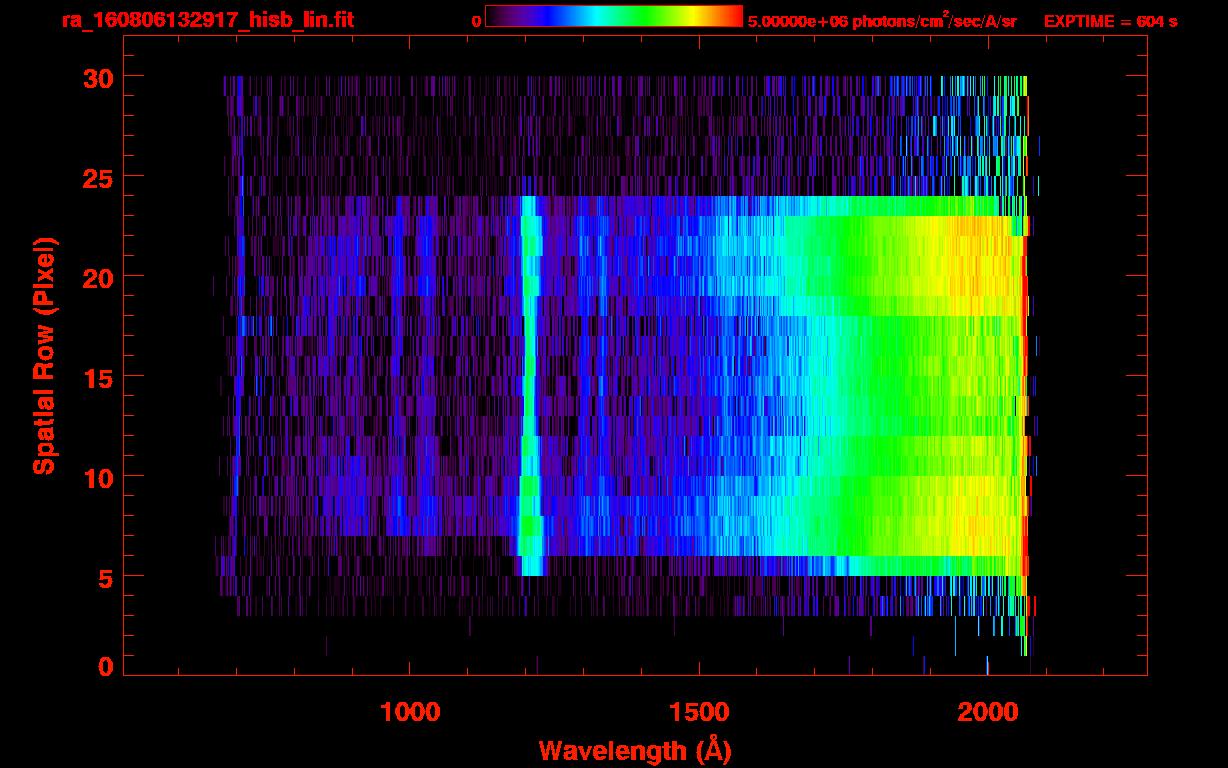Click the 2000 wavelength tick label
Screen dimensions: 1228x768
pos(988,712)
